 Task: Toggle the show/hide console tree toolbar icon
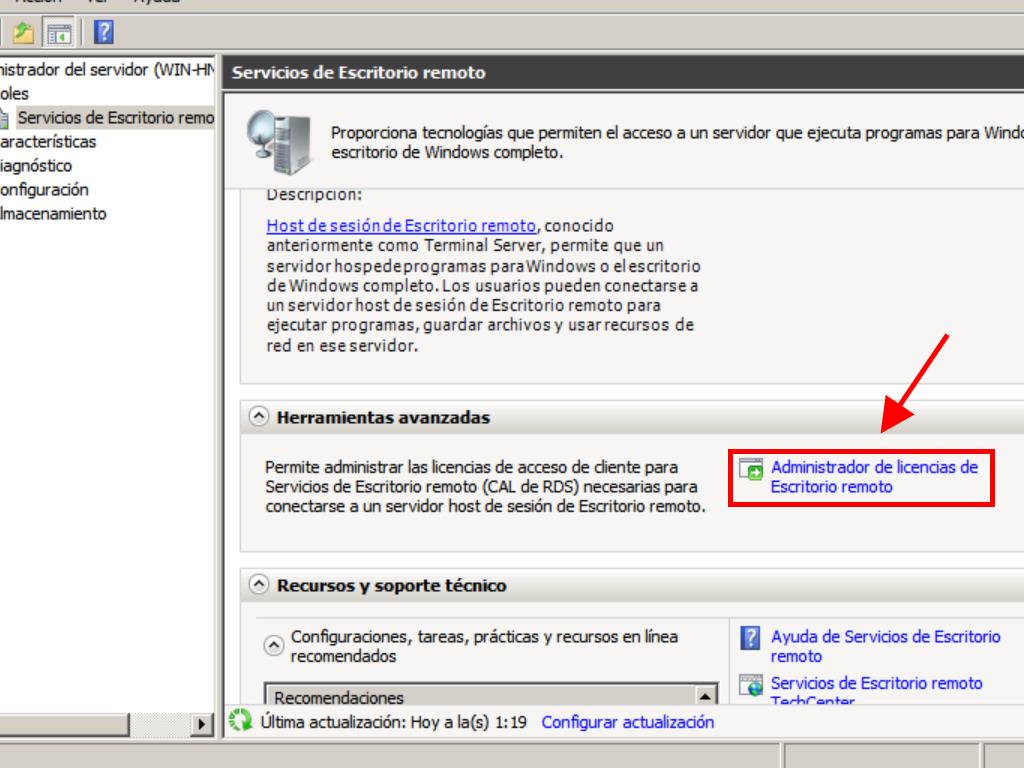pyautogui.click(x=60, y=33)
